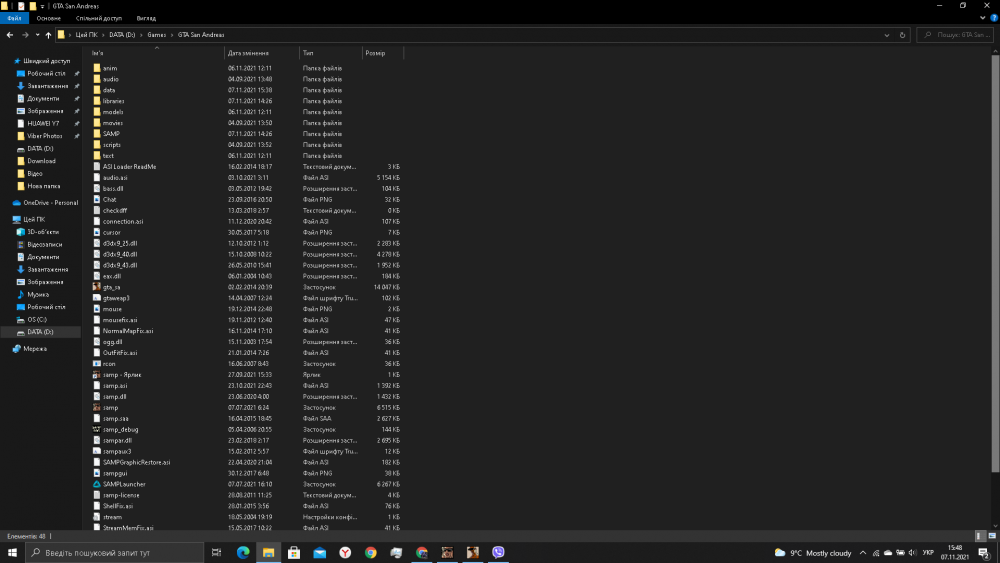1000x563 pixels.
Task: Select the SAMPLauncher application icon
Action: pyautogui.click(x=97, y=484)
